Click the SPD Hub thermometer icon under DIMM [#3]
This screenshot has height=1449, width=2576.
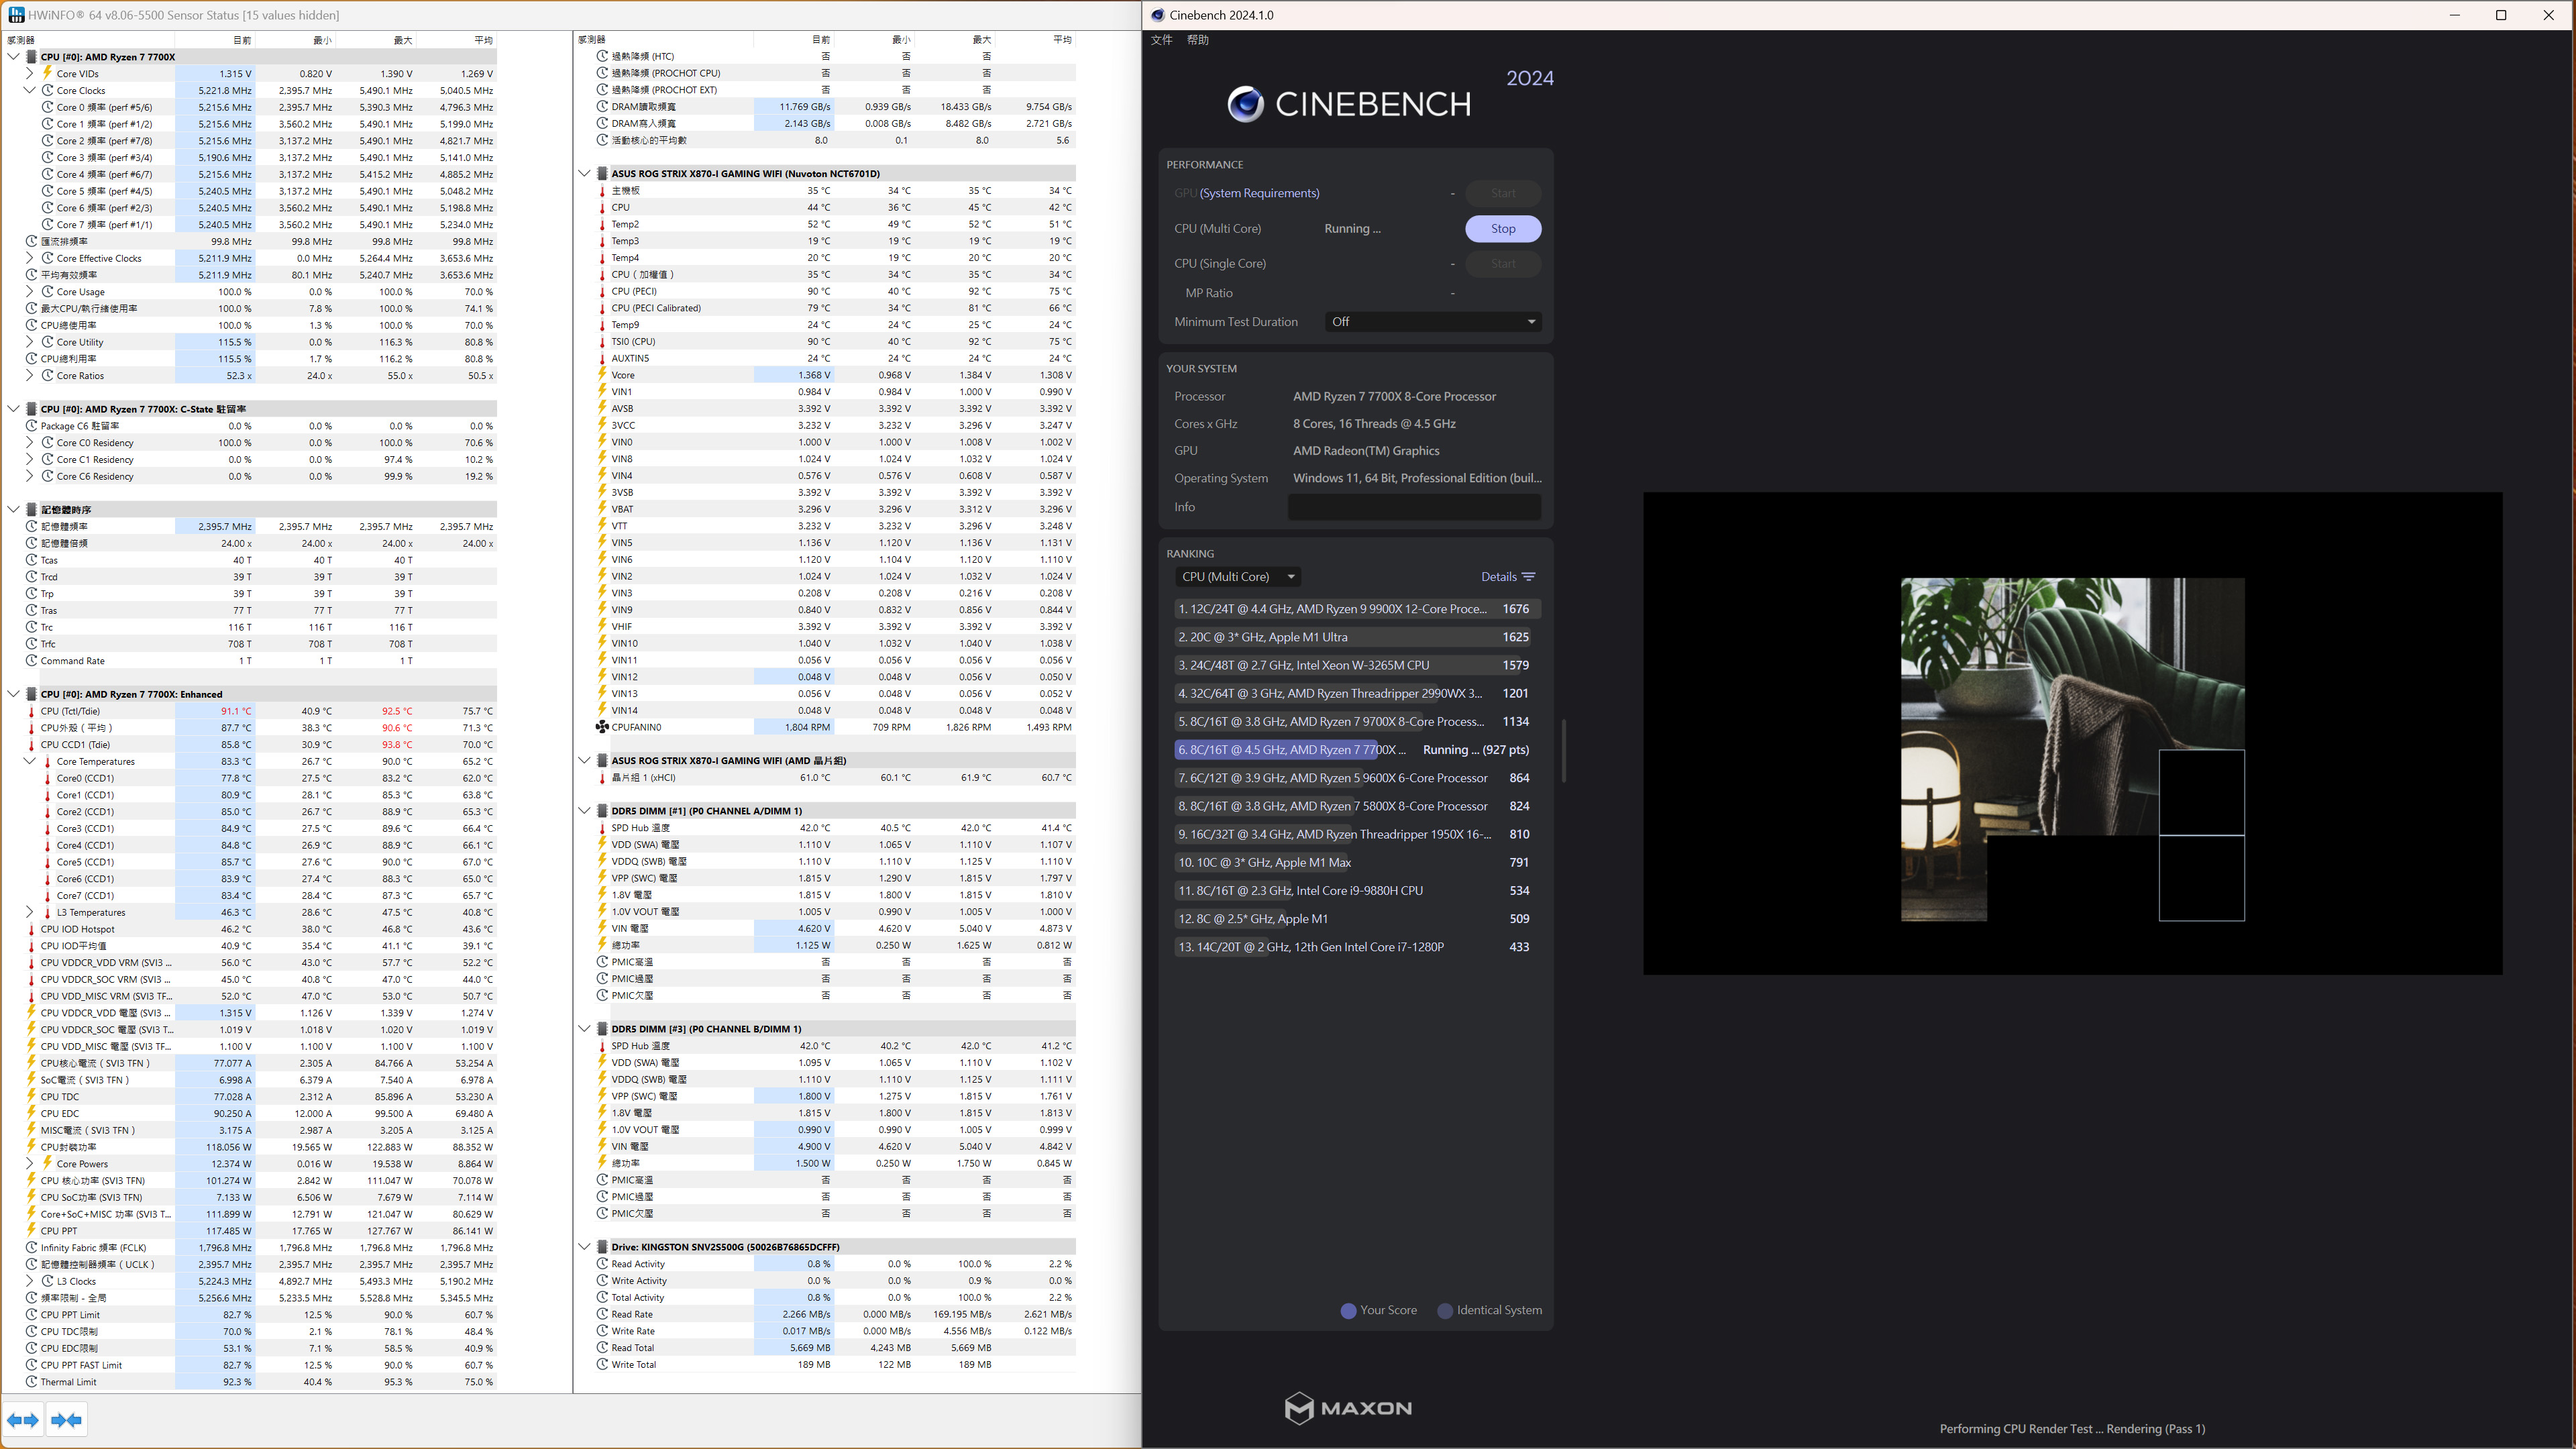(602, 1046)
